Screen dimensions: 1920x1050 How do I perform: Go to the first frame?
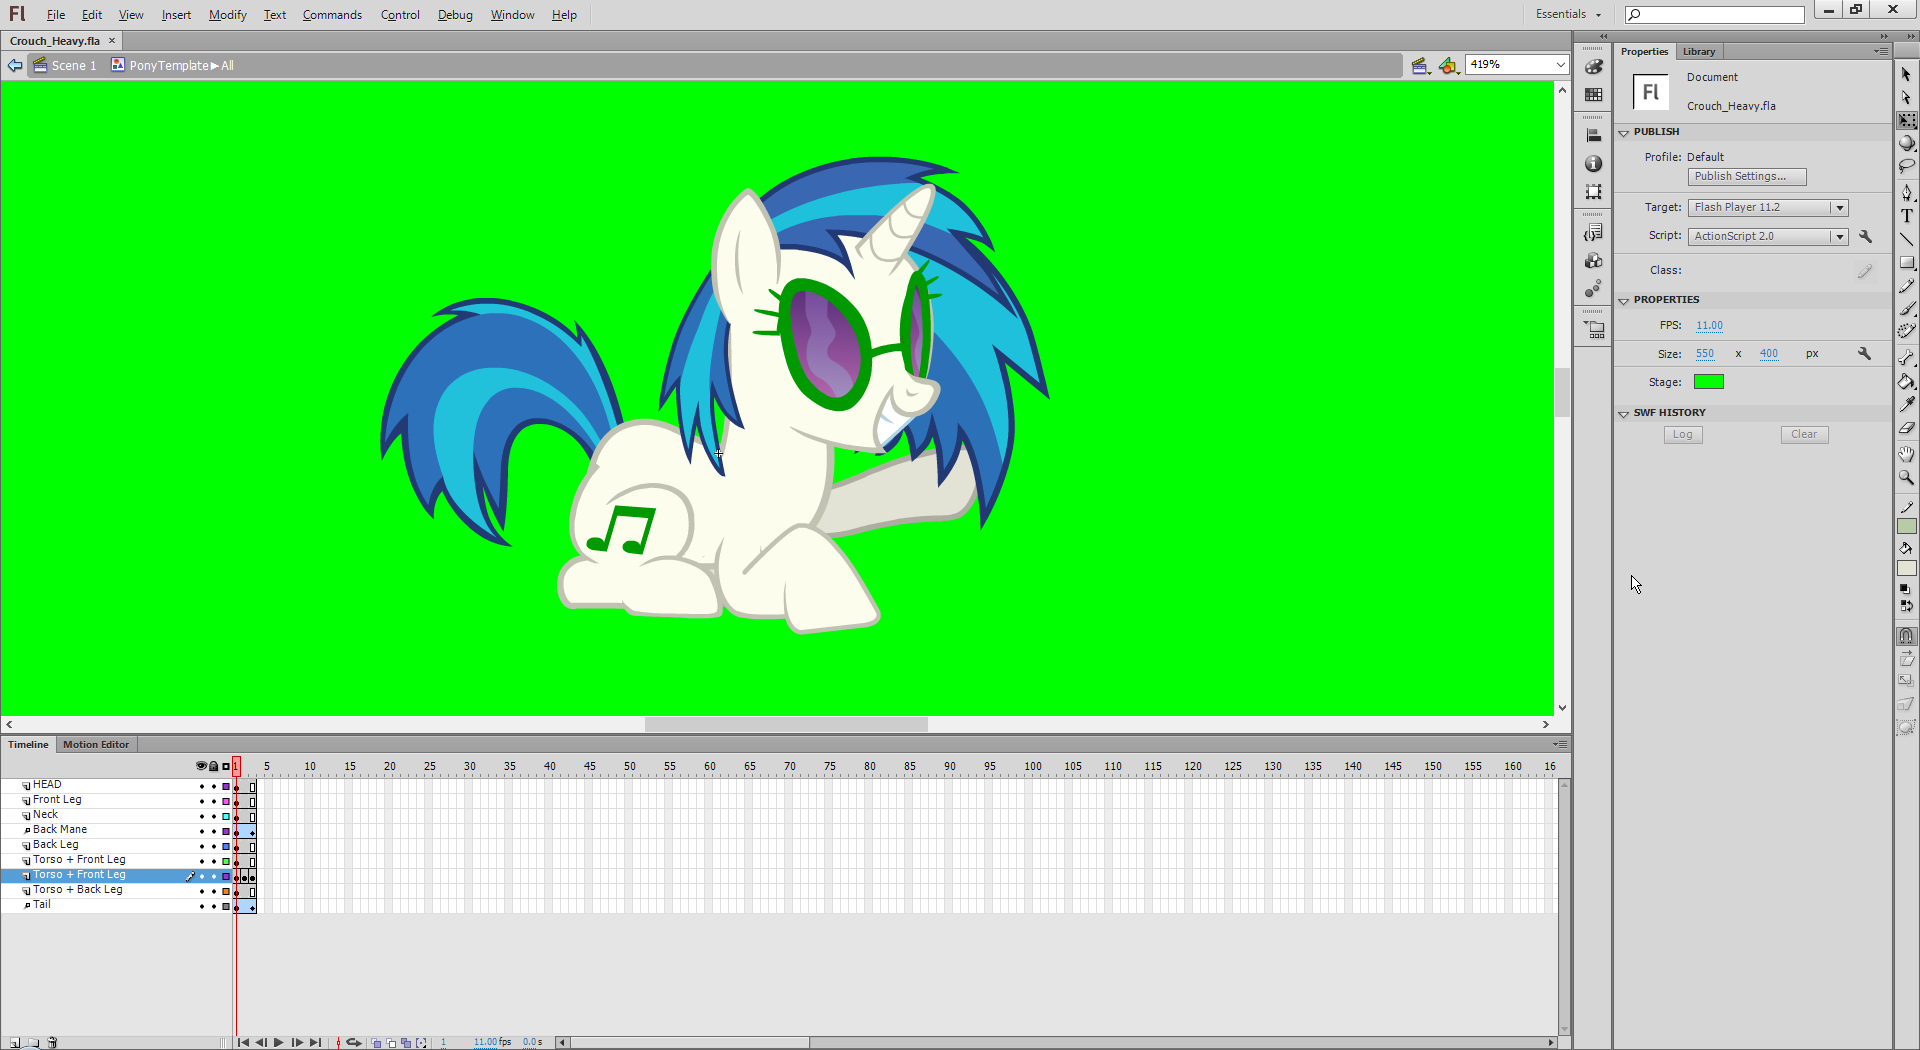tap(243, 1042)
